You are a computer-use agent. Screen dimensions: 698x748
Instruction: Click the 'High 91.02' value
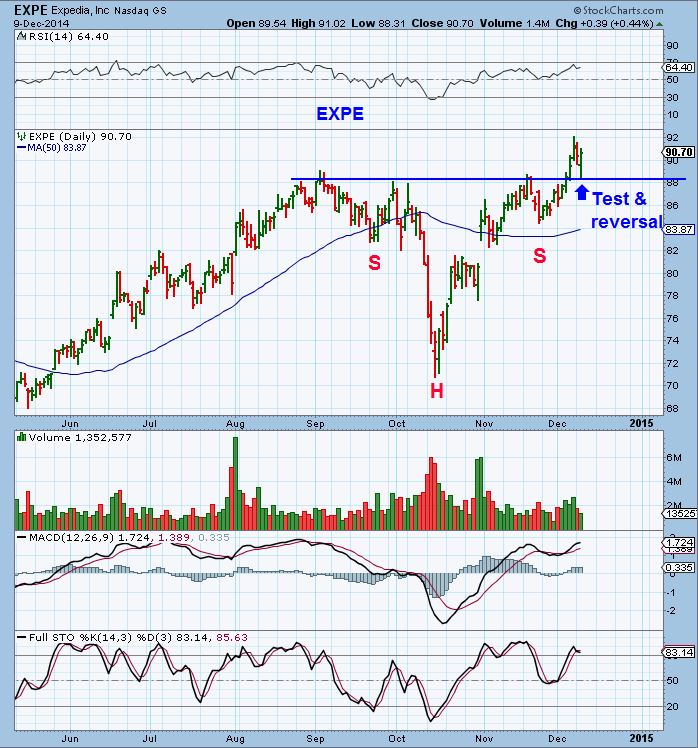click(318, 23)
